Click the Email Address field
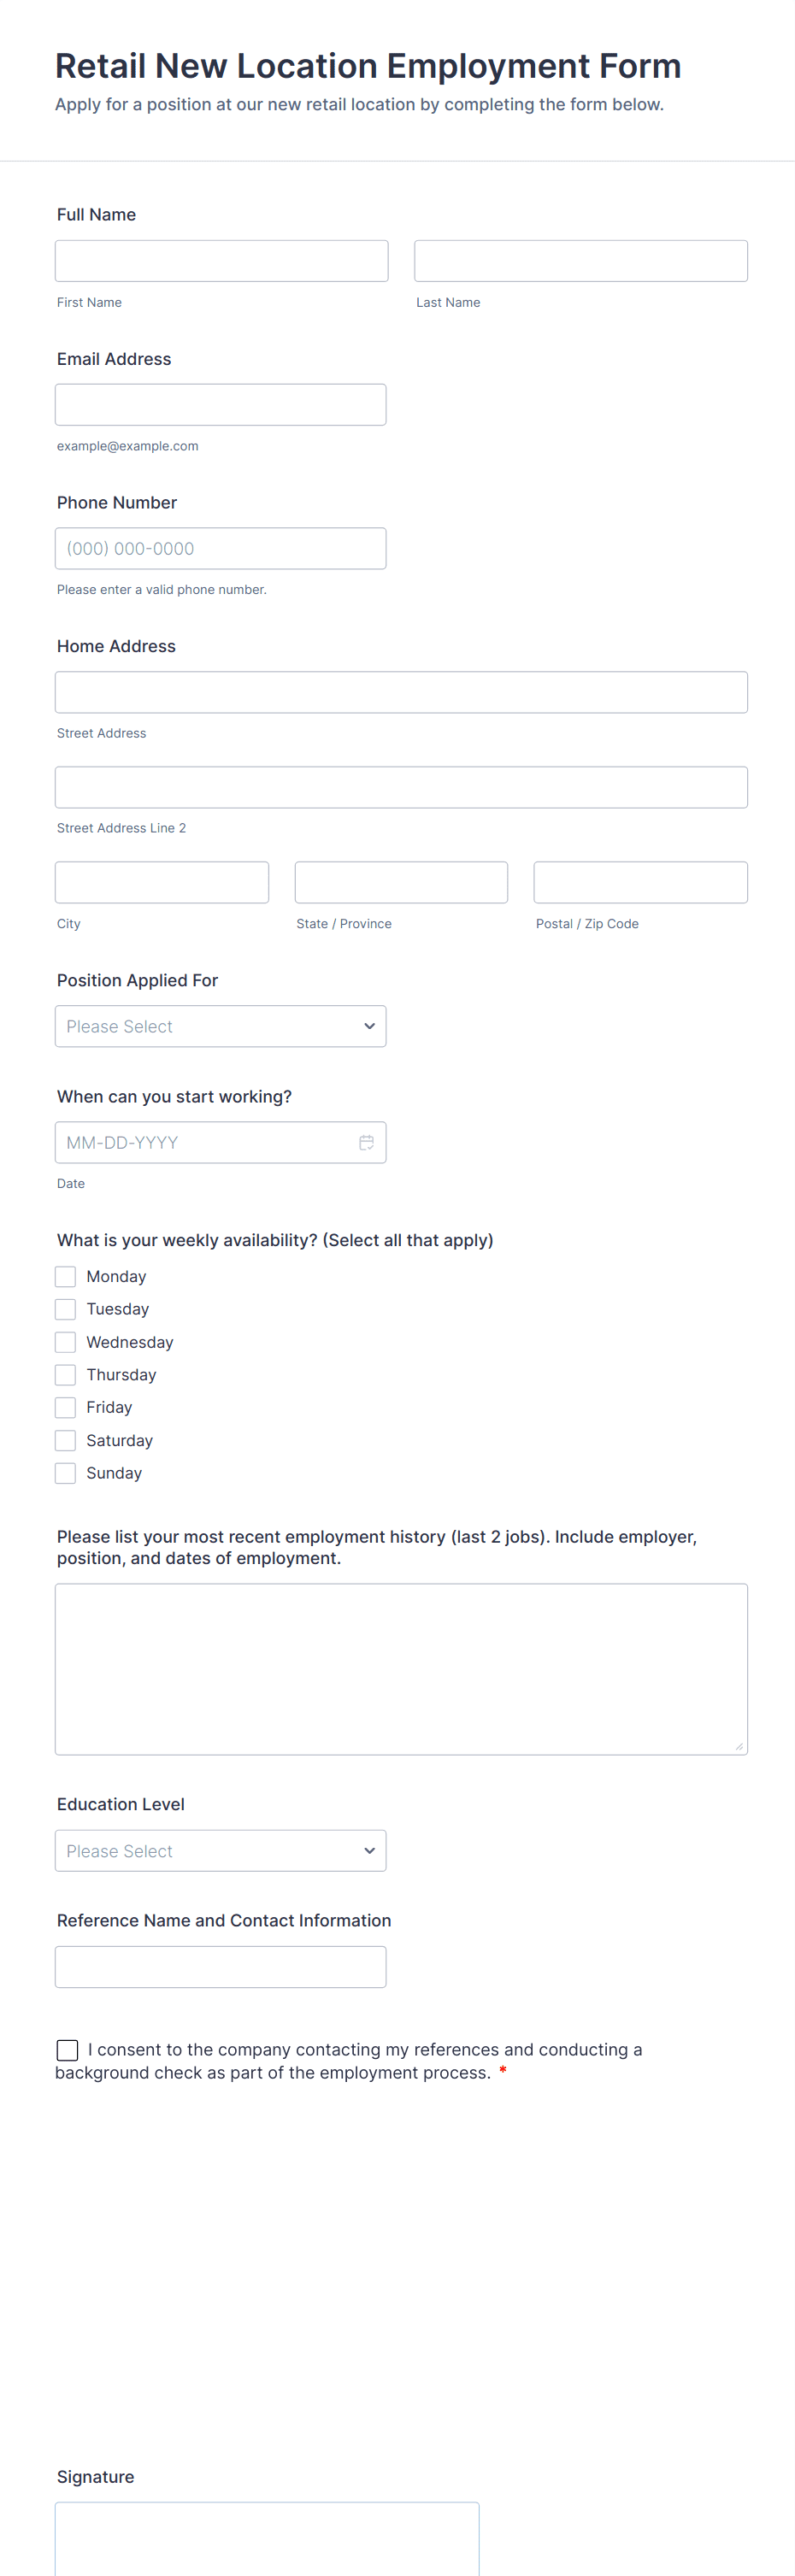 220,405
